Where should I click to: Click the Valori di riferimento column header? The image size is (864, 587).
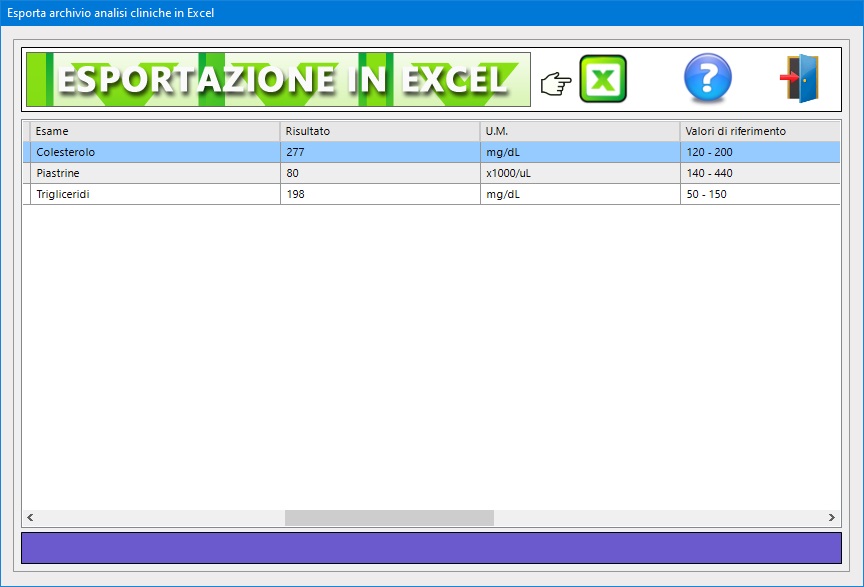click(x=758, y=131)
